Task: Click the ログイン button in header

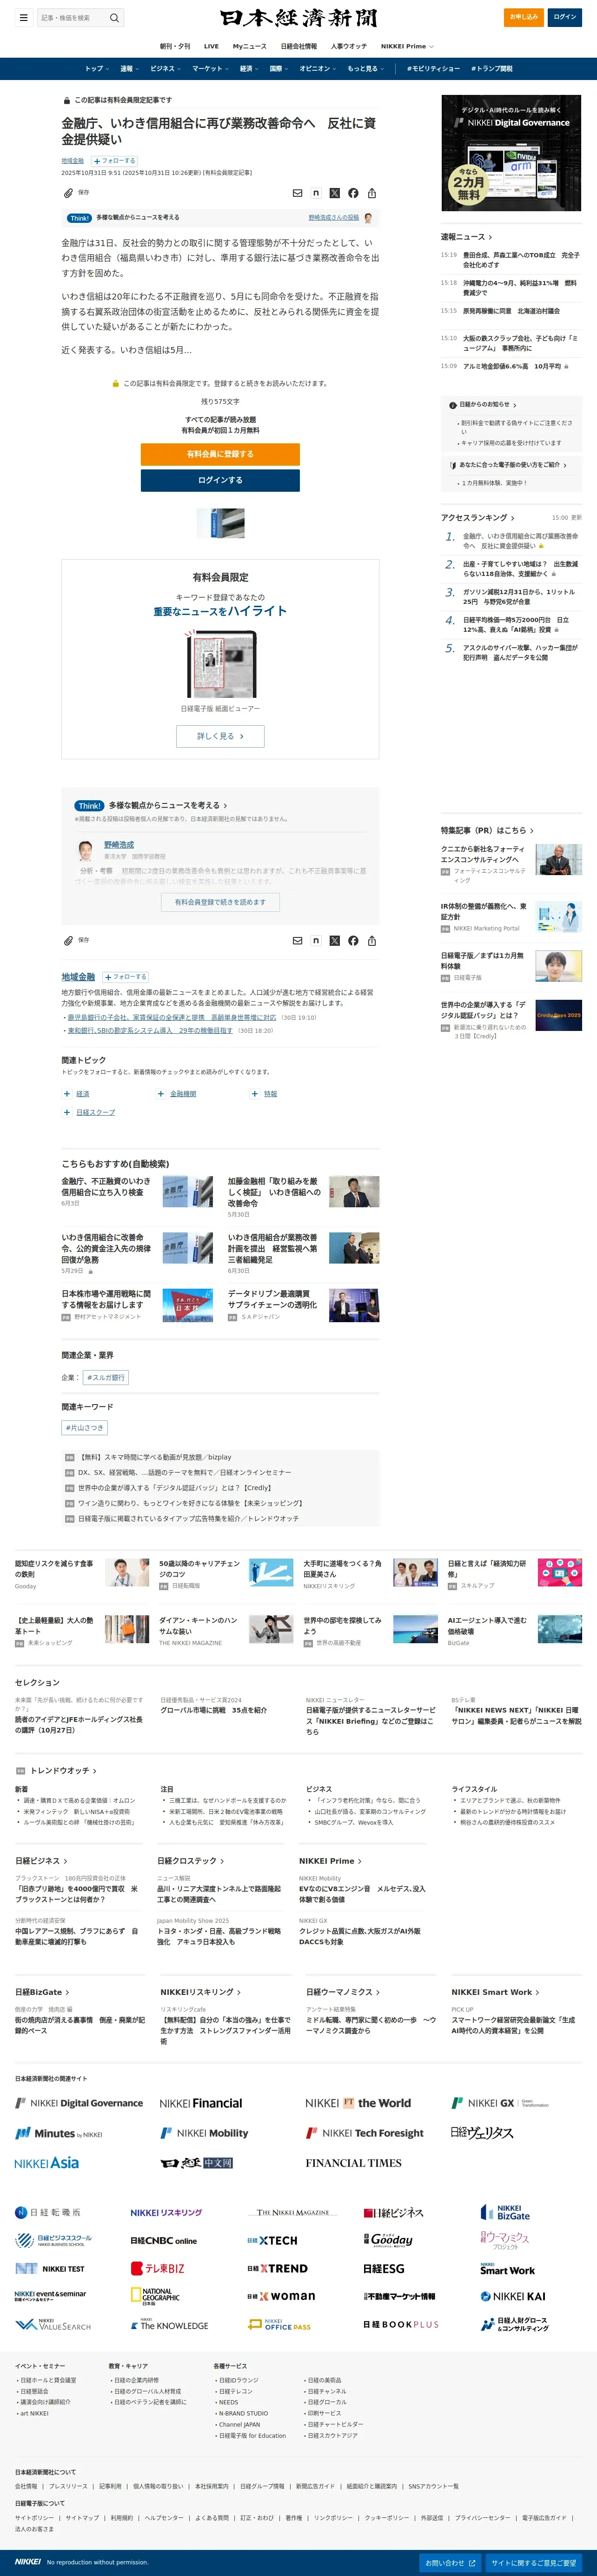Action: coord(565,17)
